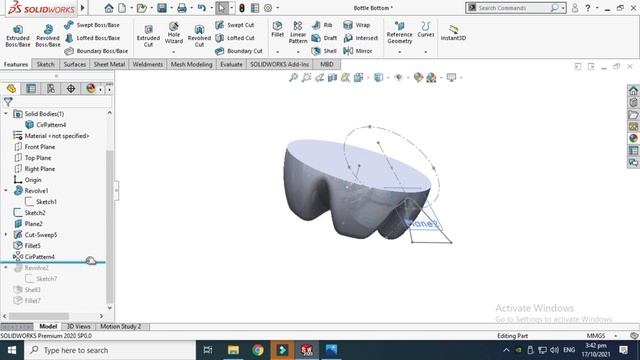Screen dimensions: 640x360
Task: Expand the Cut-Sweep5 feature node
Action: click(x=6, y=235)
